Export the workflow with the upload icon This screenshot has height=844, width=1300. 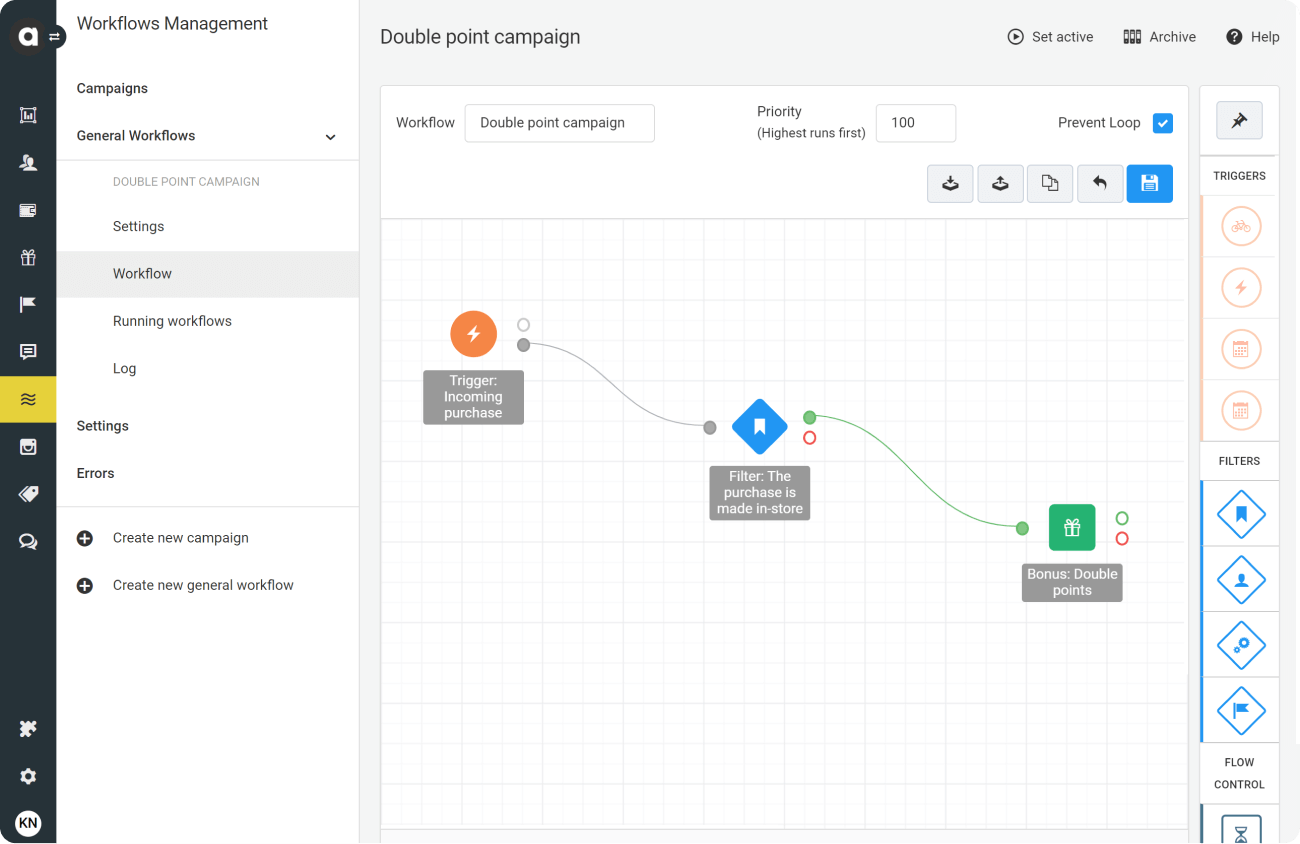tap(1000, 183)
